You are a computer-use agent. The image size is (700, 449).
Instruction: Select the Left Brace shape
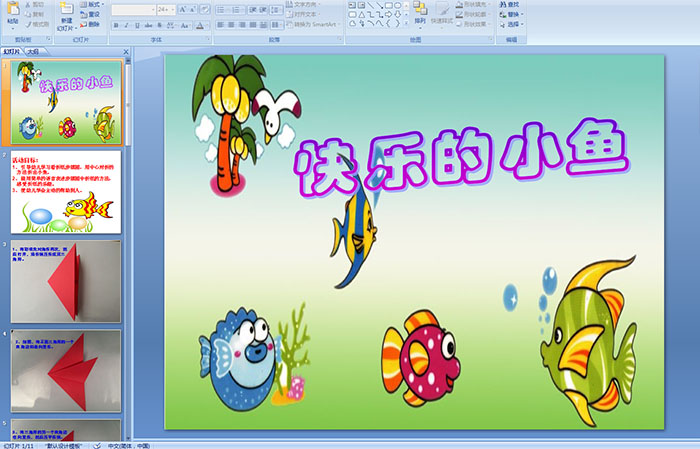[389, 23]
